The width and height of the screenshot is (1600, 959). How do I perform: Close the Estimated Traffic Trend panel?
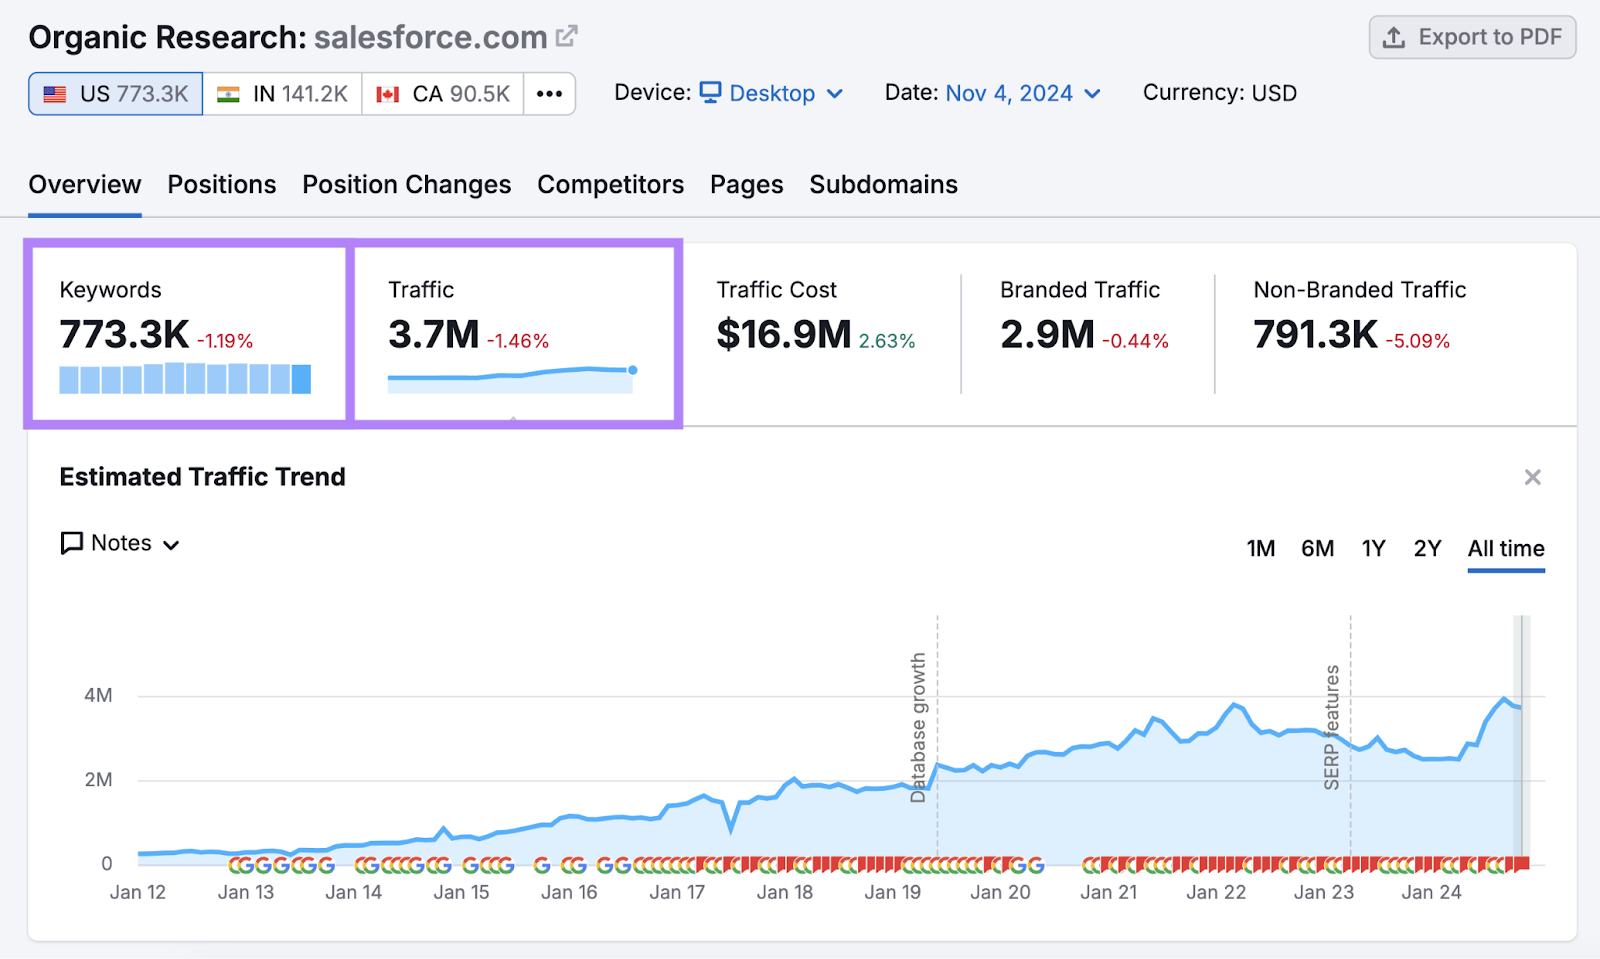coord(1532,477)
